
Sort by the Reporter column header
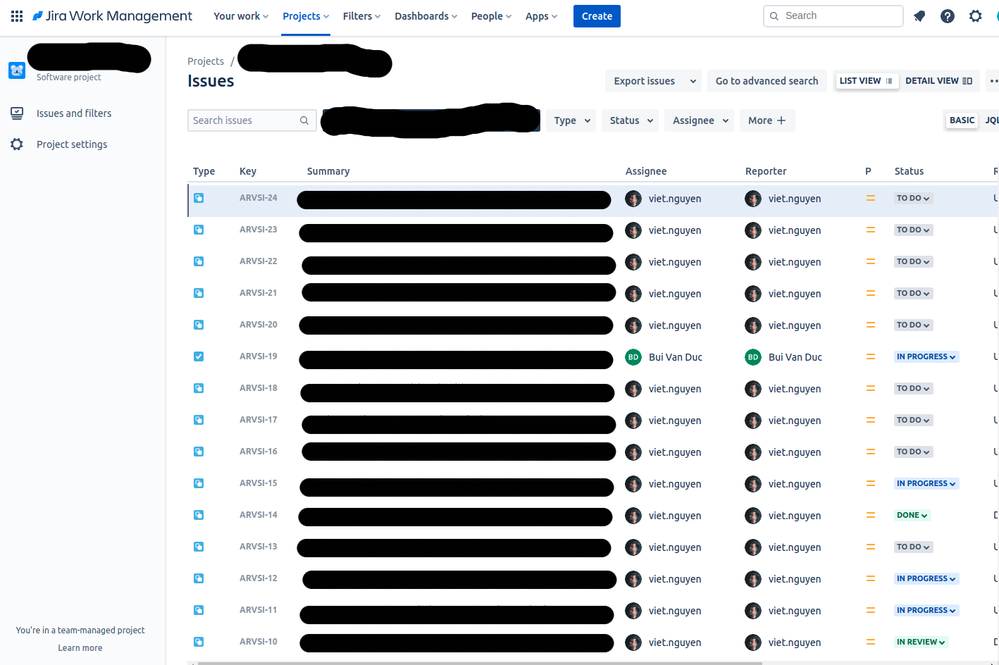[x=766, y=171]
